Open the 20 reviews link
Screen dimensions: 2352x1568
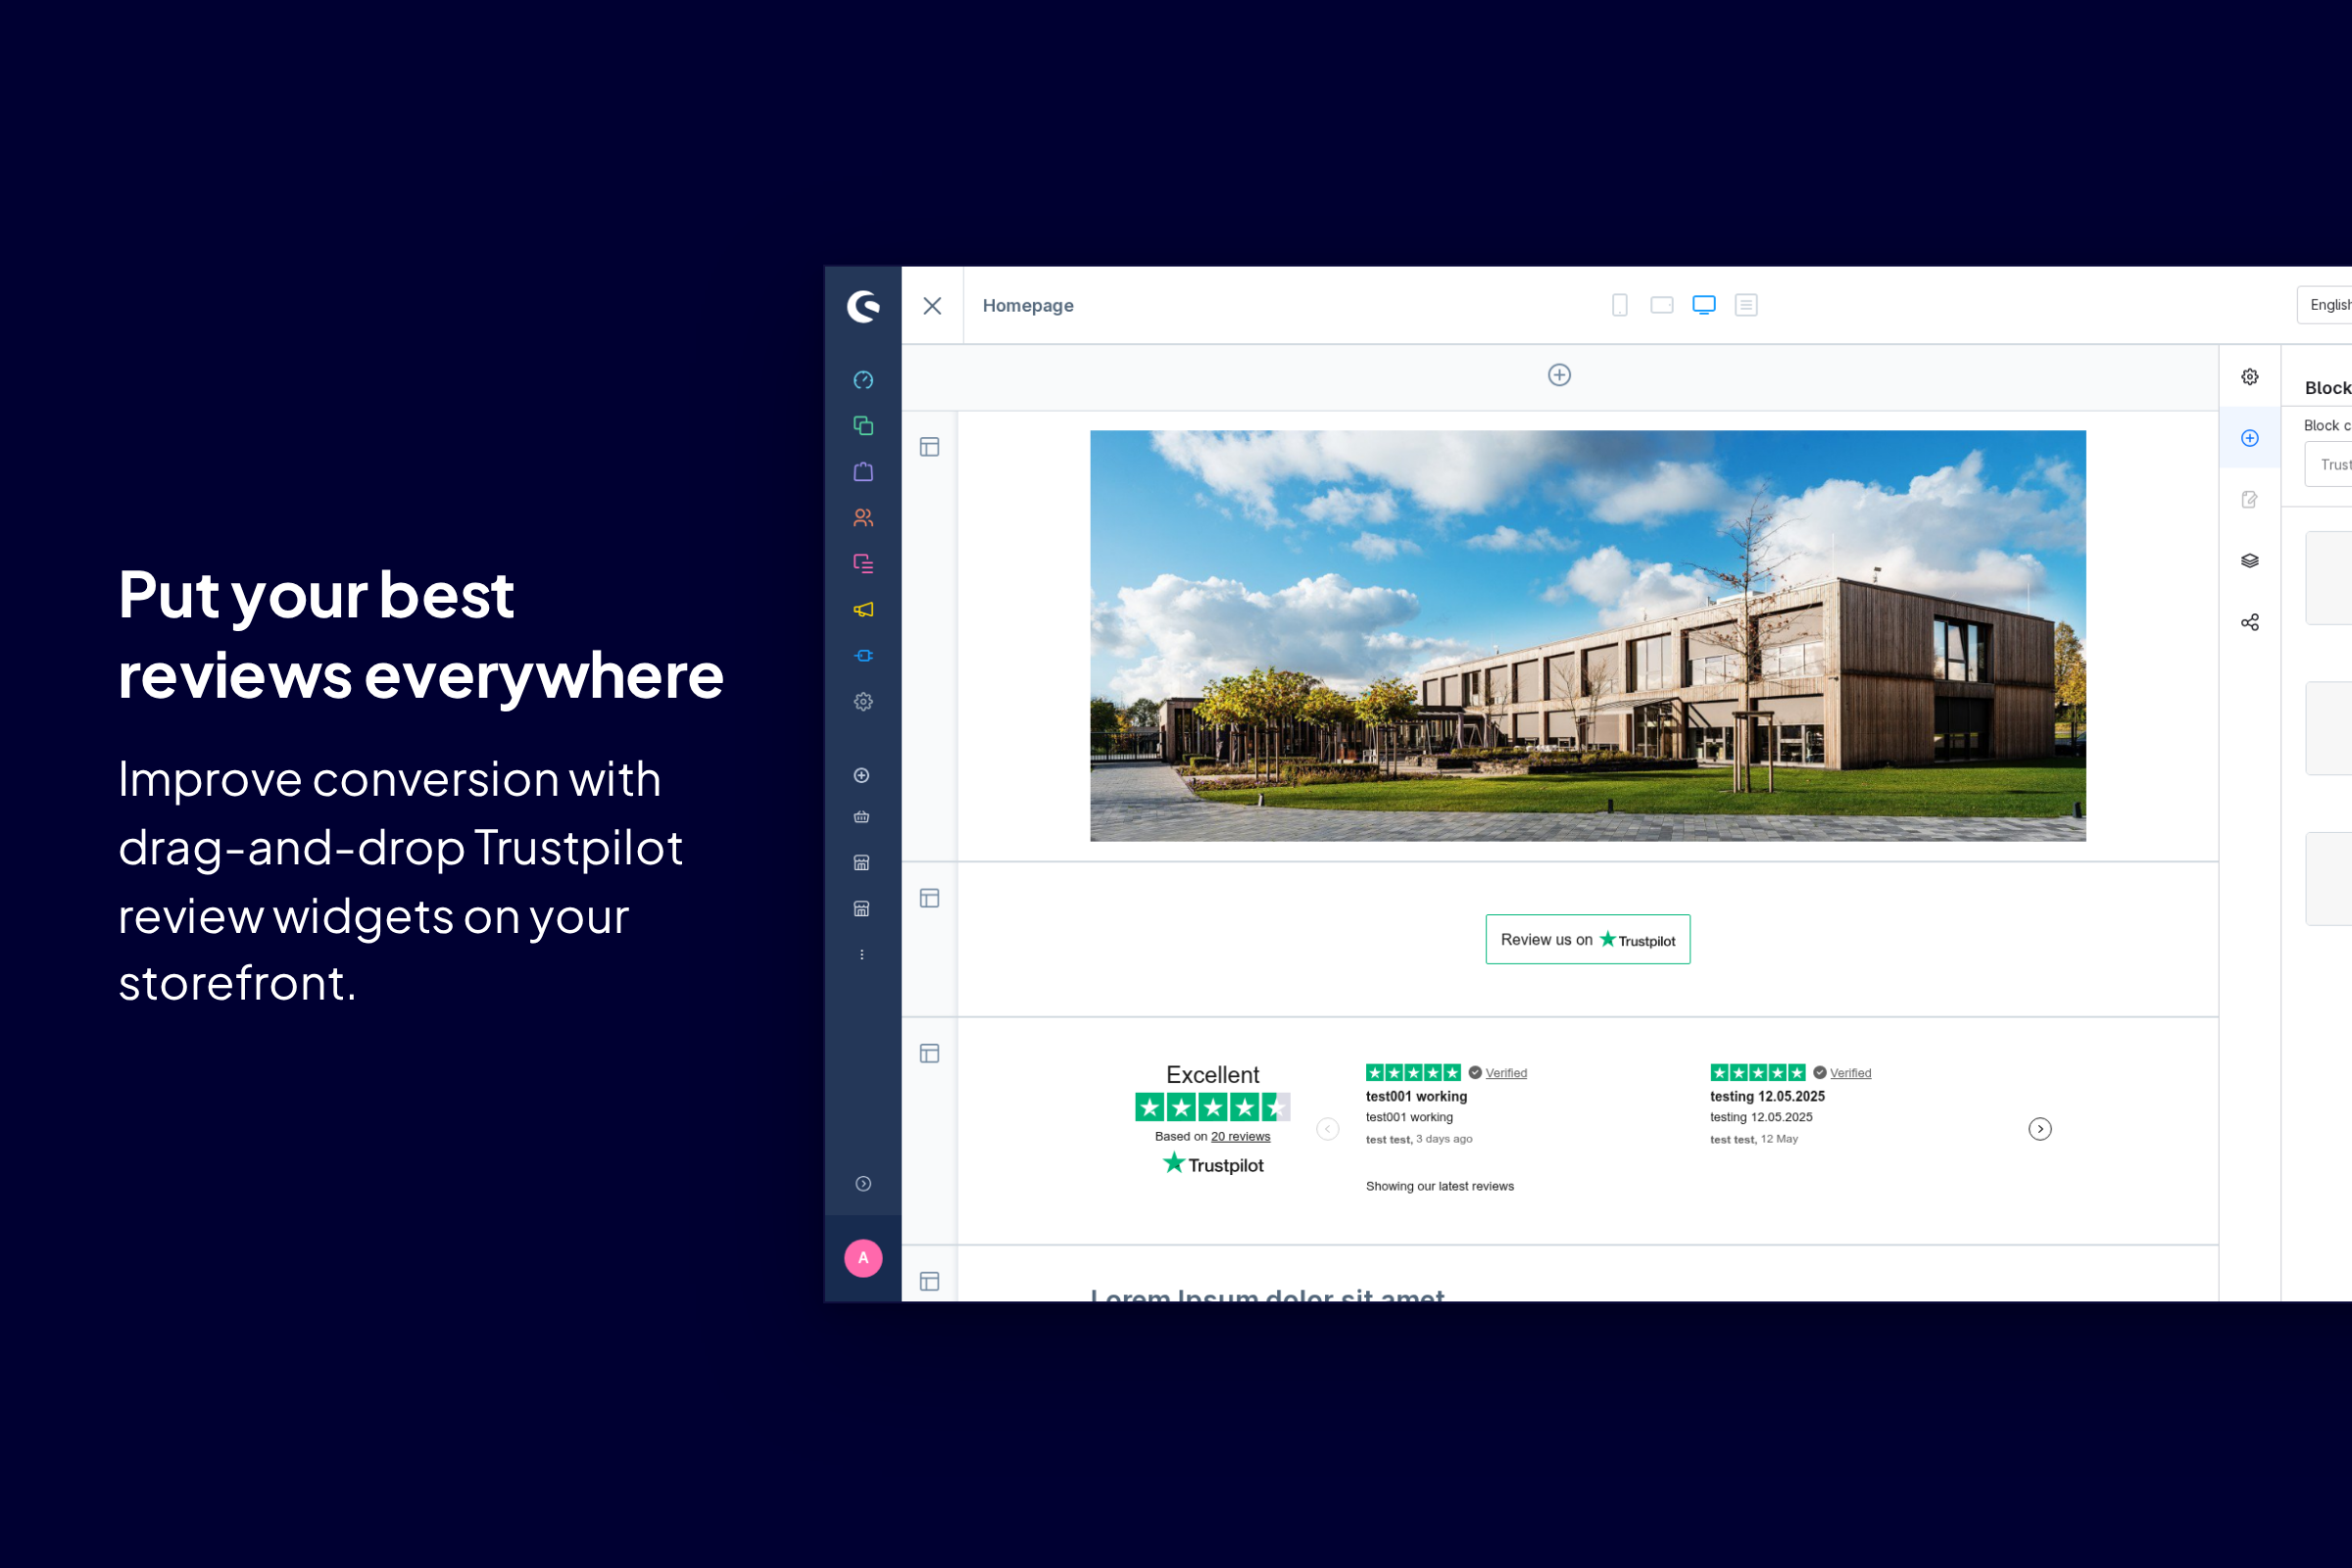(x=1240, y=1136)
